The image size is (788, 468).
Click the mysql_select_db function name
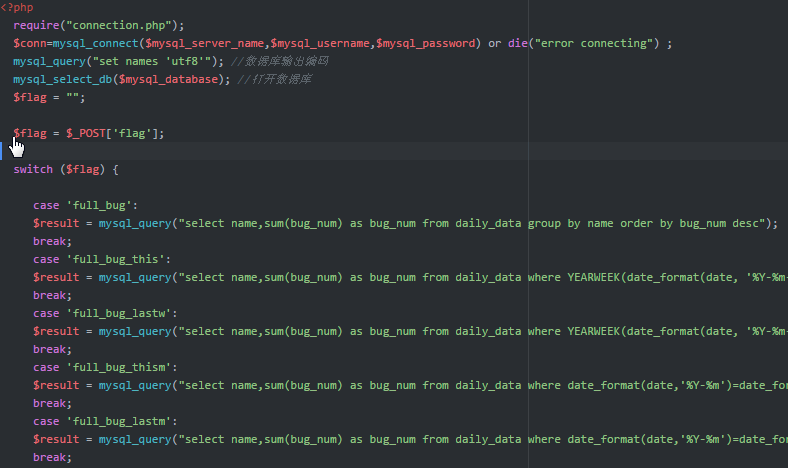pos(63,79)
